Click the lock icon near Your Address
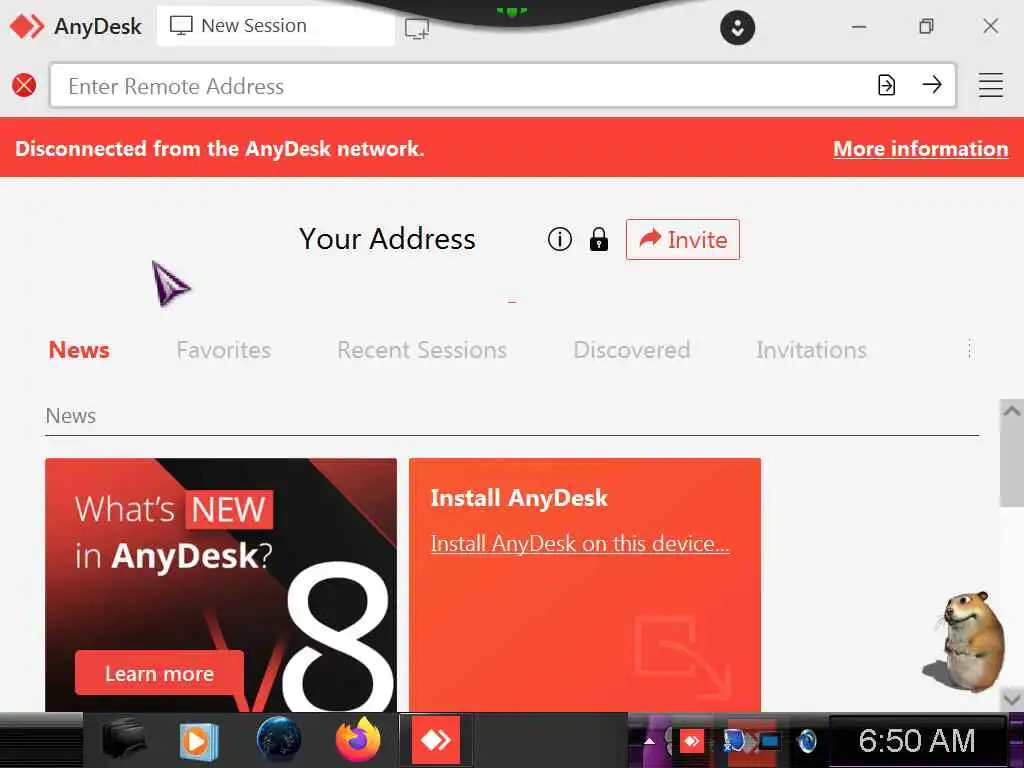1024x768 pixels. 598,239
